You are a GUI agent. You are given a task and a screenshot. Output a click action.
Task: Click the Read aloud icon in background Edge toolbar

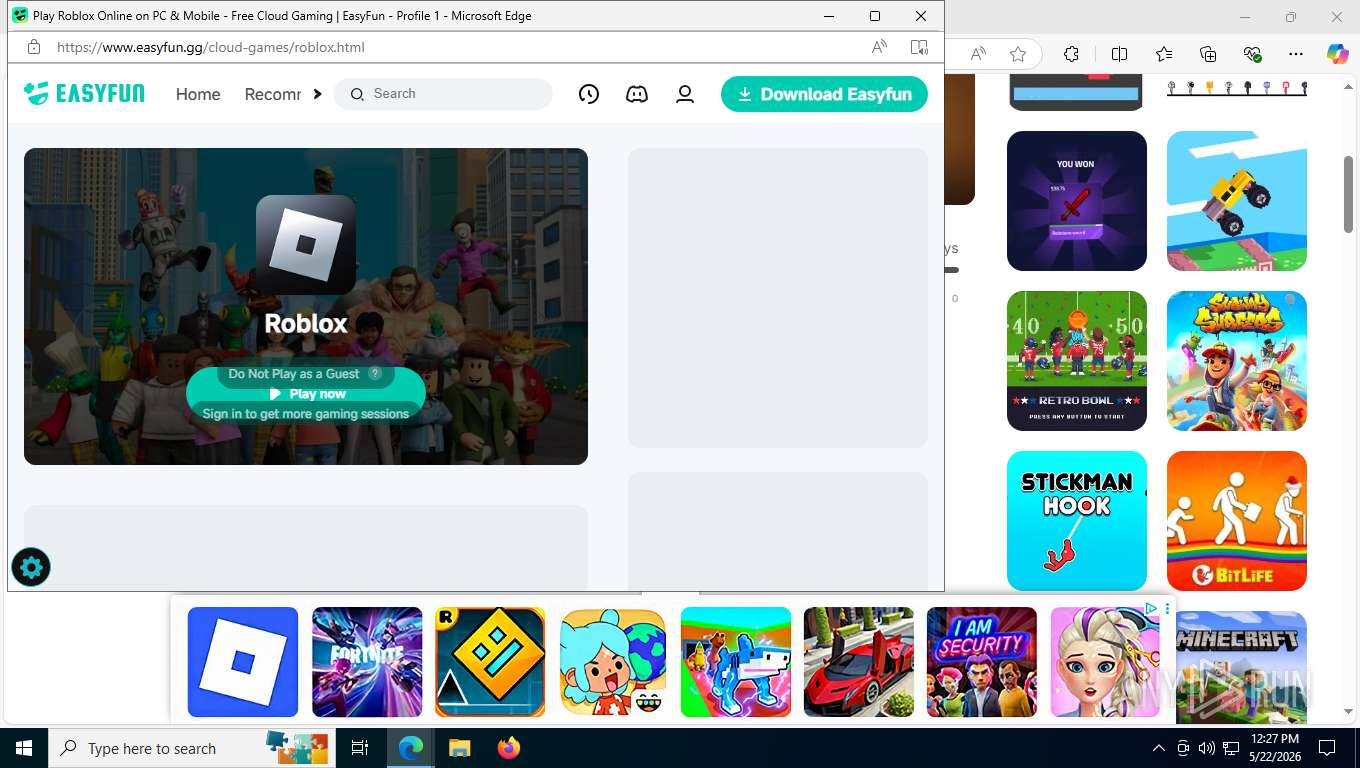[978, 54]
